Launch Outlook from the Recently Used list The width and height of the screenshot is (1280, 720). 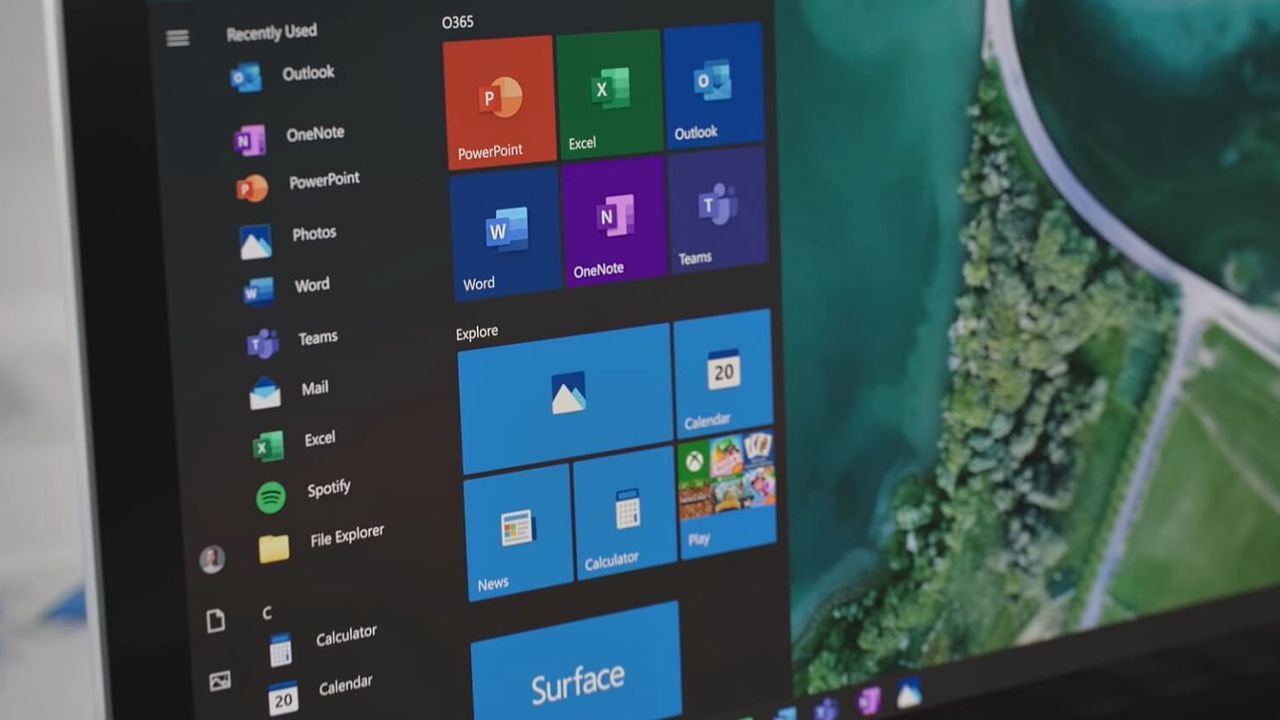282,75
